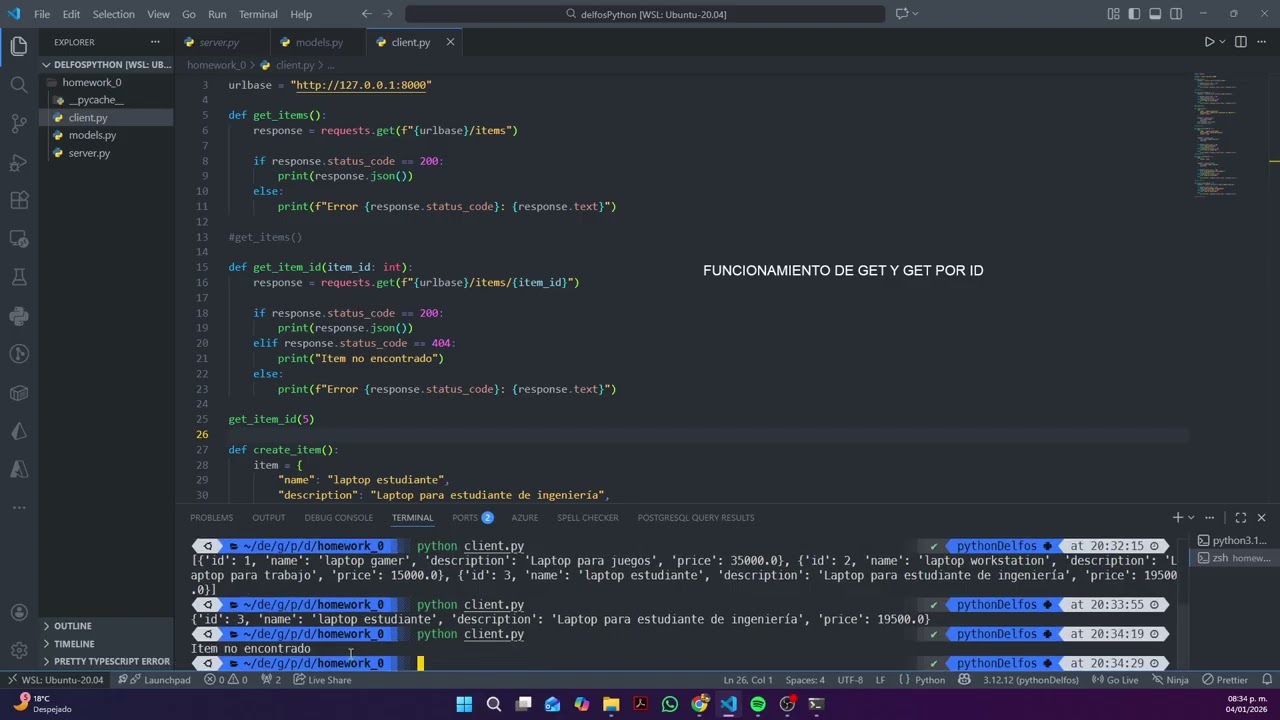Click Ln 26, Col 1 position indicator
1280x720 pixels.
[x=748, y=680]
